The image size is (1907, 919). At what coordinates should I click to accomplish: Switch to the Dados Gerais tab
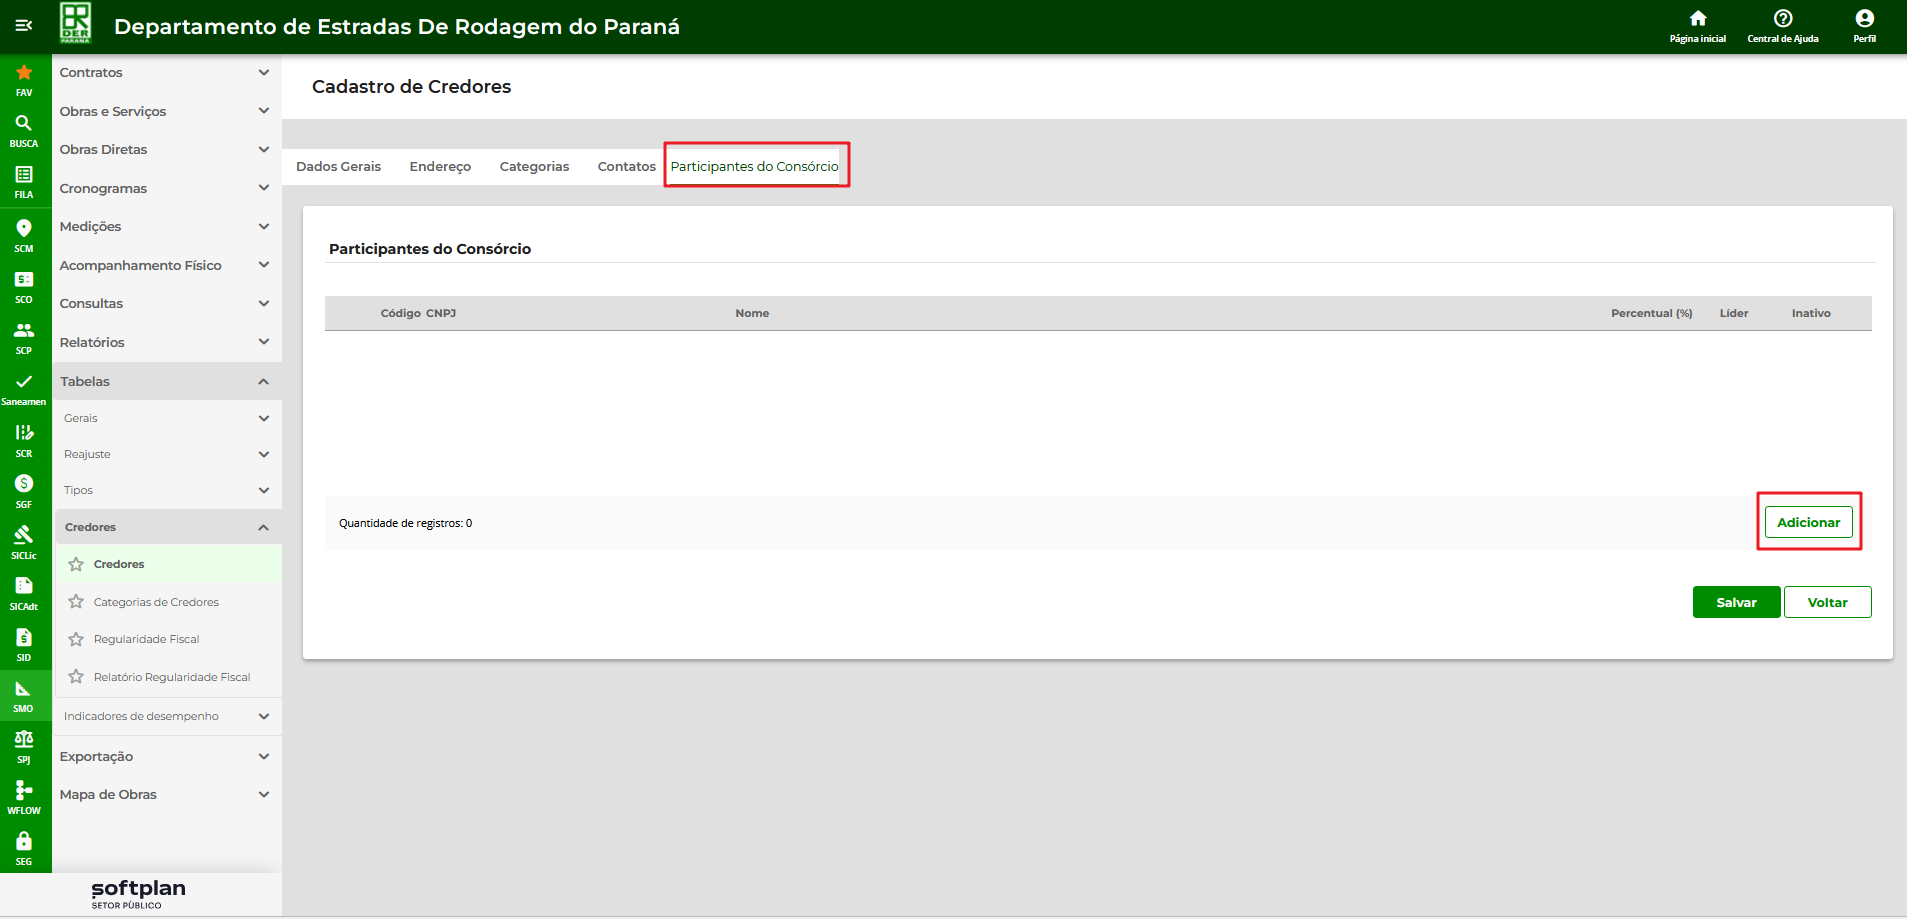pyautogui.click(x=338, y=167)
